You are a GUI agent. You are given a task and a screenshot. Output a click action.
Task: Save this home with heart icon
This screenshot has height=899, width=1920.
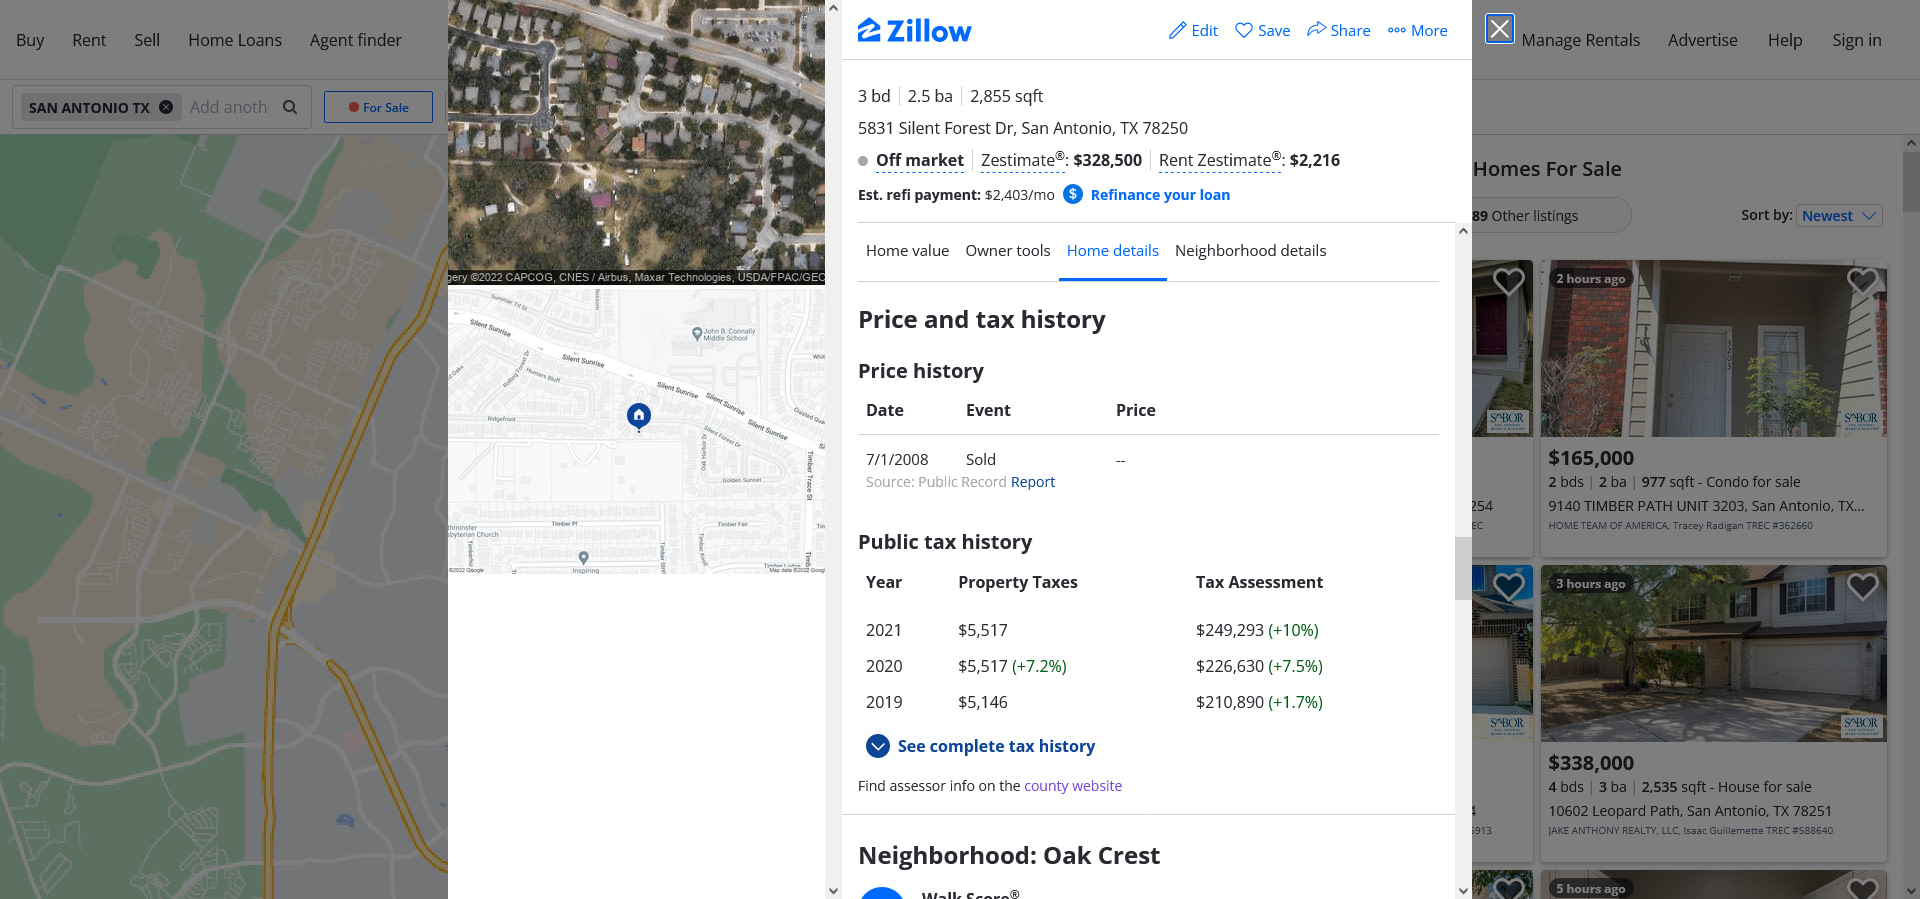point(1243,31)
